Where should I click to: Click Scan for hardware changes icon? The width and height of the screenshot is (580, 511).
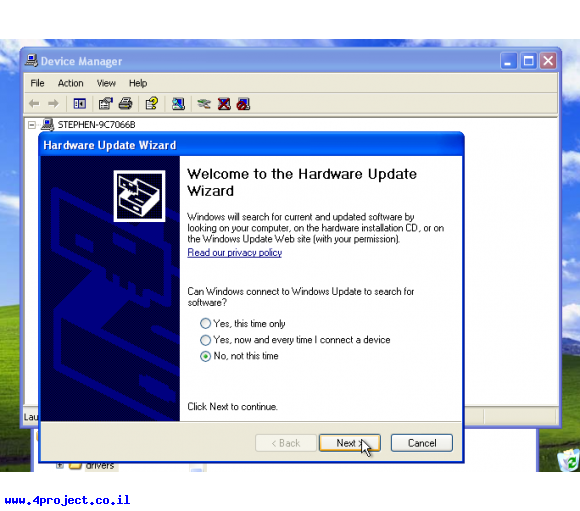178,104
